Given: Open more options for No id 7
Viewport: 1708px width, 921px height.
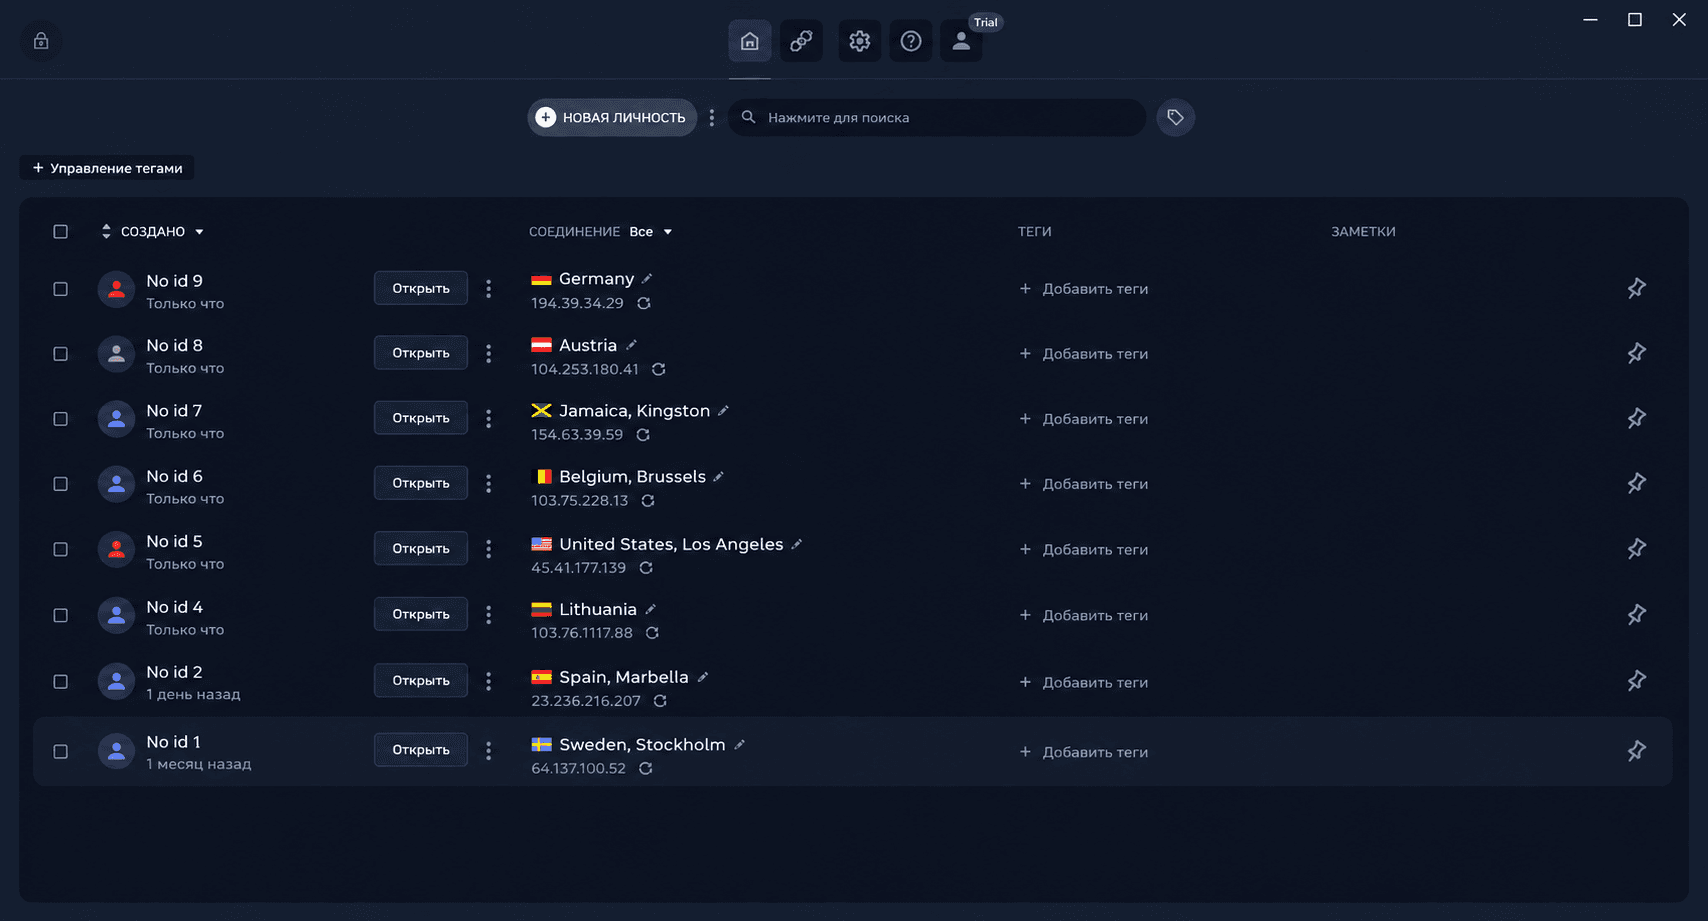Looking at the screenshot, I should 488,419.
